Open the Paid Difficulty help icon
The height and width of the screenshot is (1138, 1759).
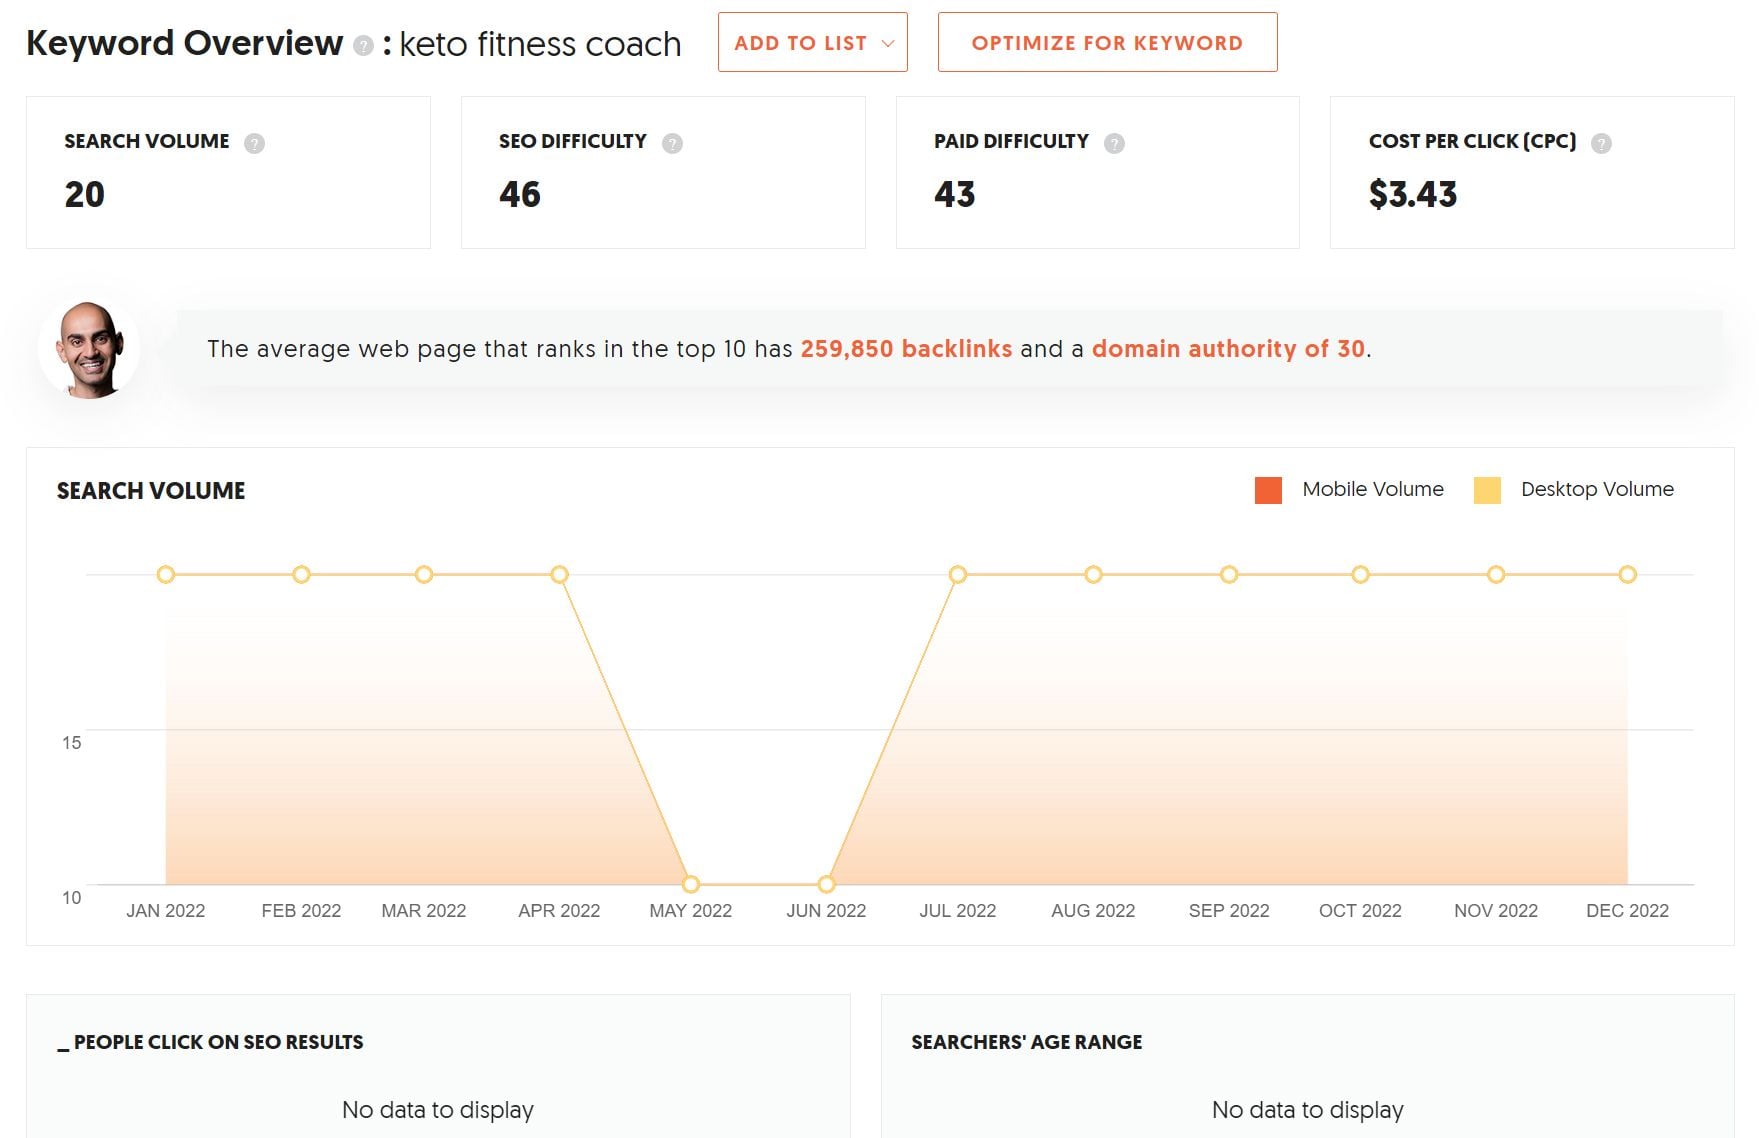[x=1113, y=142]
